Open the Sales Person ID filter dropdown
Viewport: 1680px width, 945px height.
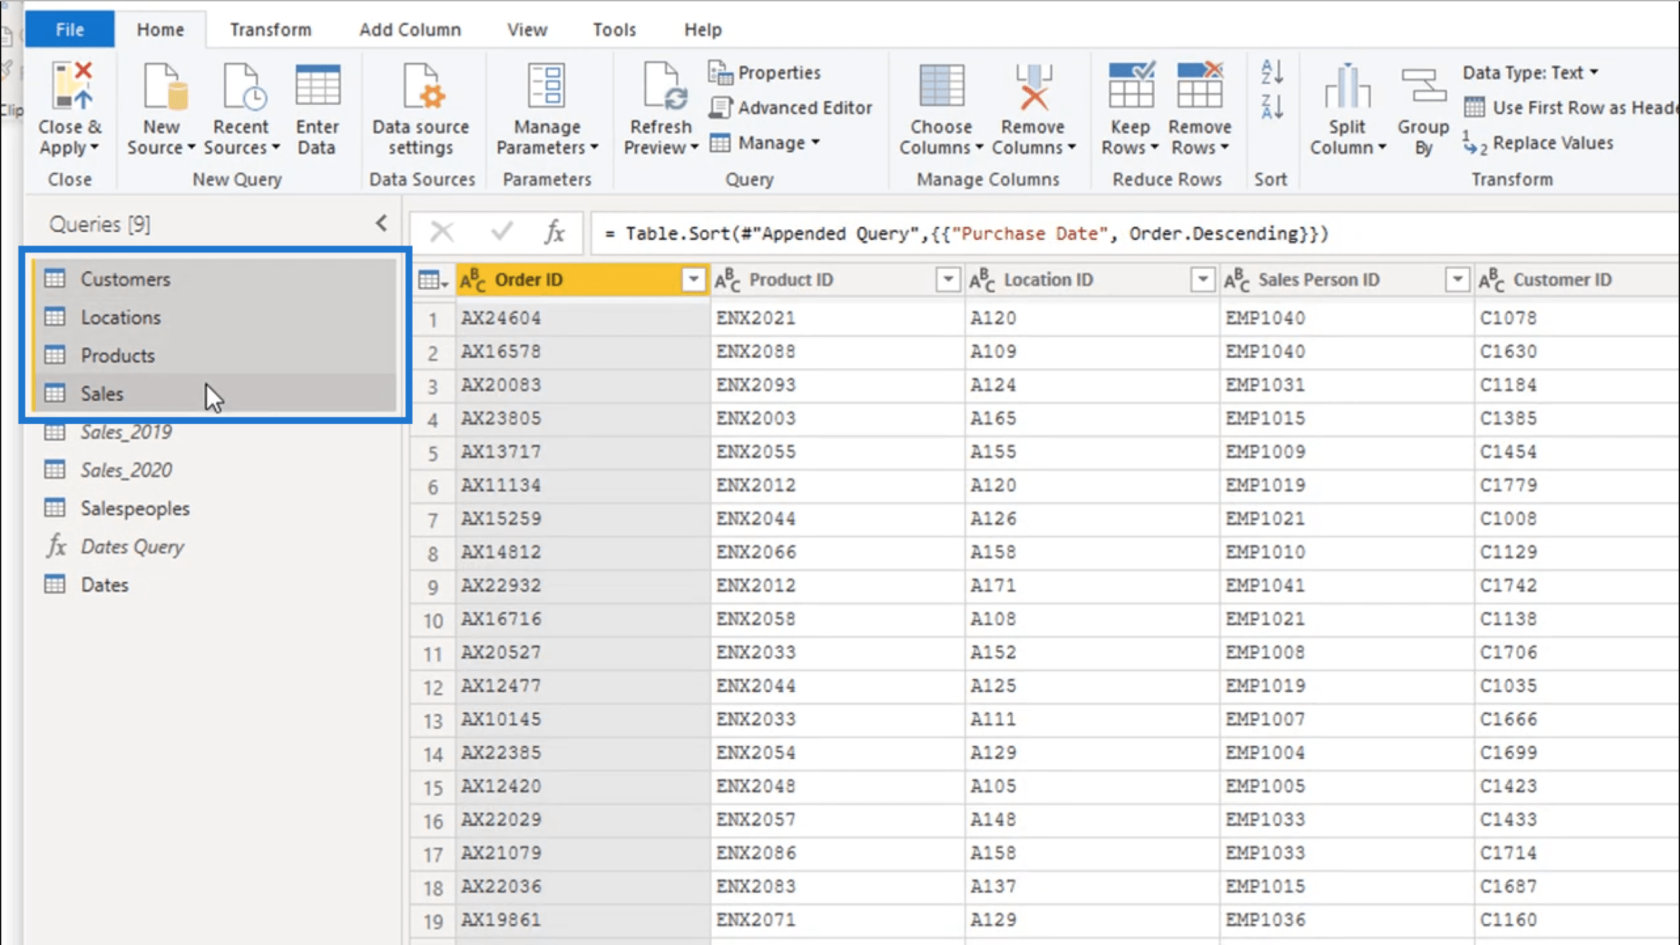pos(1458,280)
